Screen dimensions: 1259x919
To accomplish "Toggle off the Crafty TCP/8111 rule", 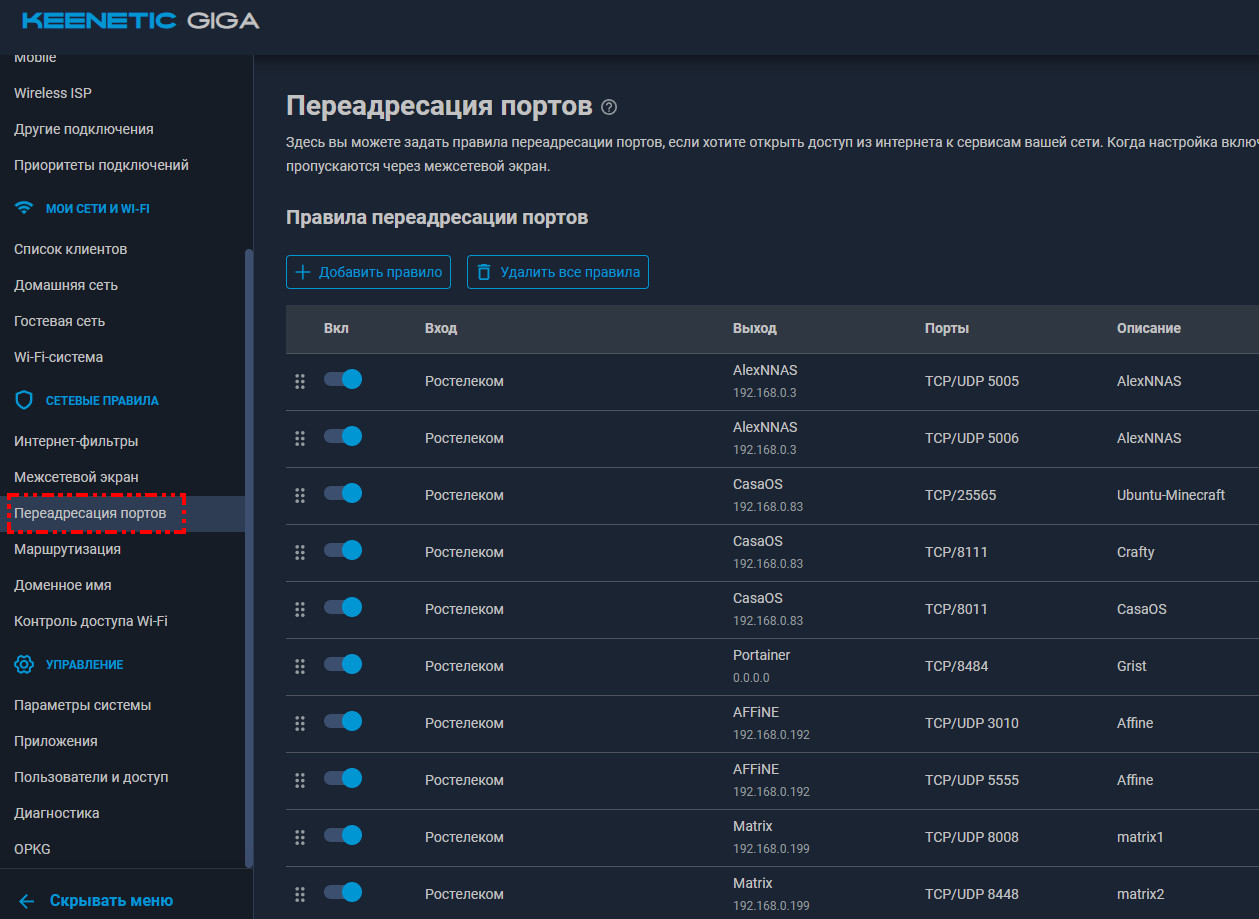I will (342, 550).
